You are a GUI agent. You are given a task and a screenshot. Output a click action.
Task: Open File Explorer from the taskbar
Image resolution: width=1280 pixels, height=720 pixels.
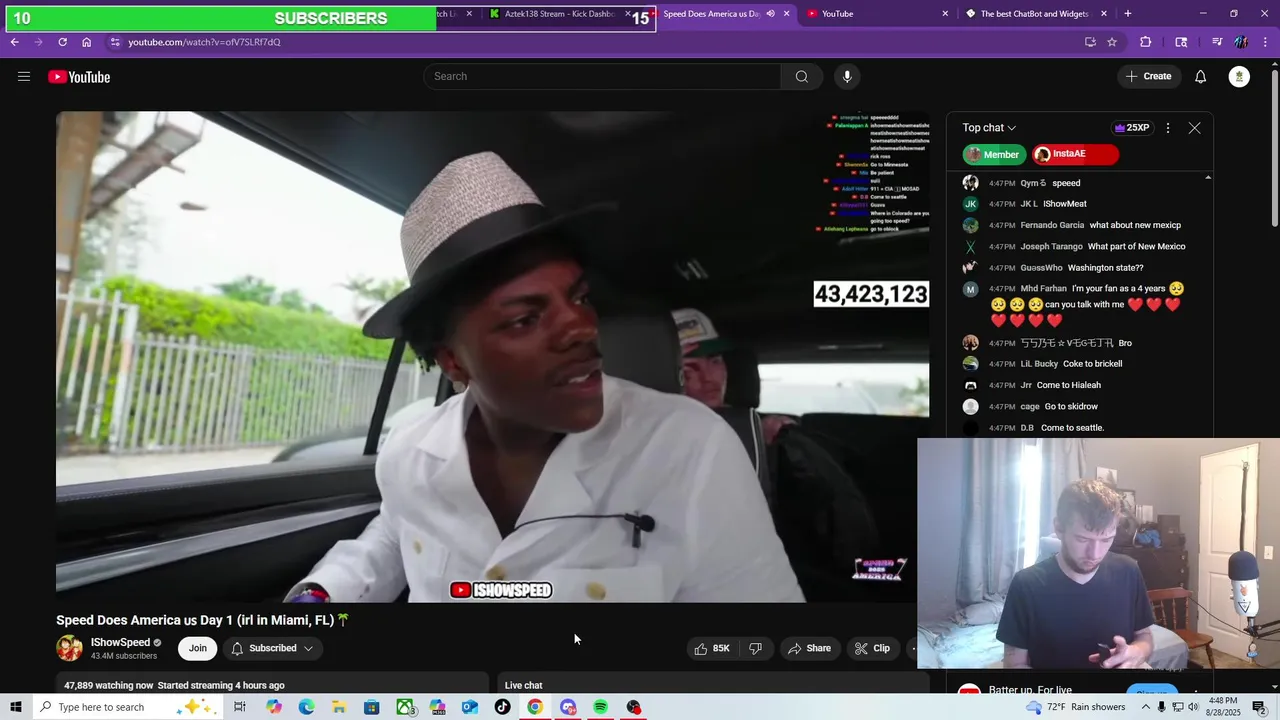tap(339, 707)
